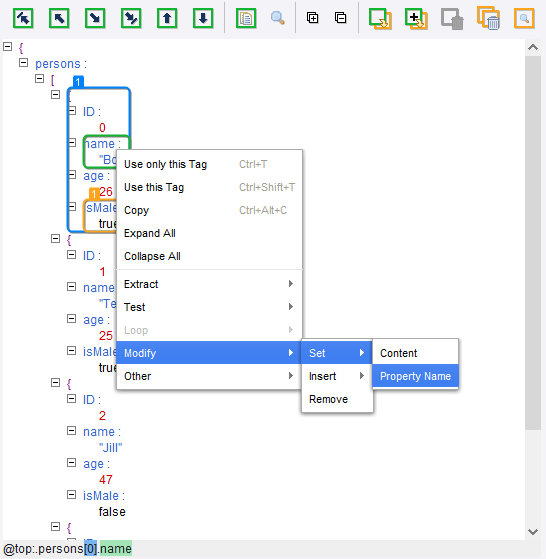Open the Other submenu

(x=210, y=376)
